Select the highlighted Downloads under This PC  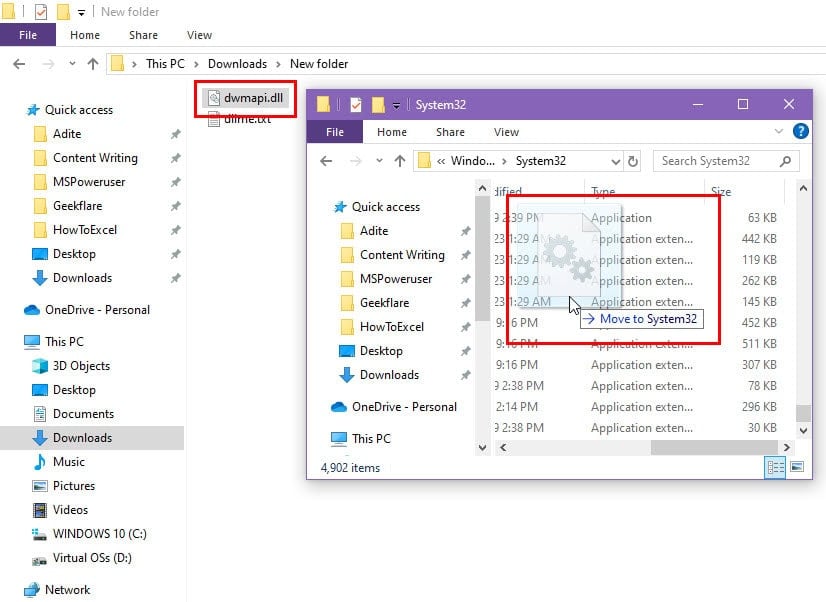point(92,438)
